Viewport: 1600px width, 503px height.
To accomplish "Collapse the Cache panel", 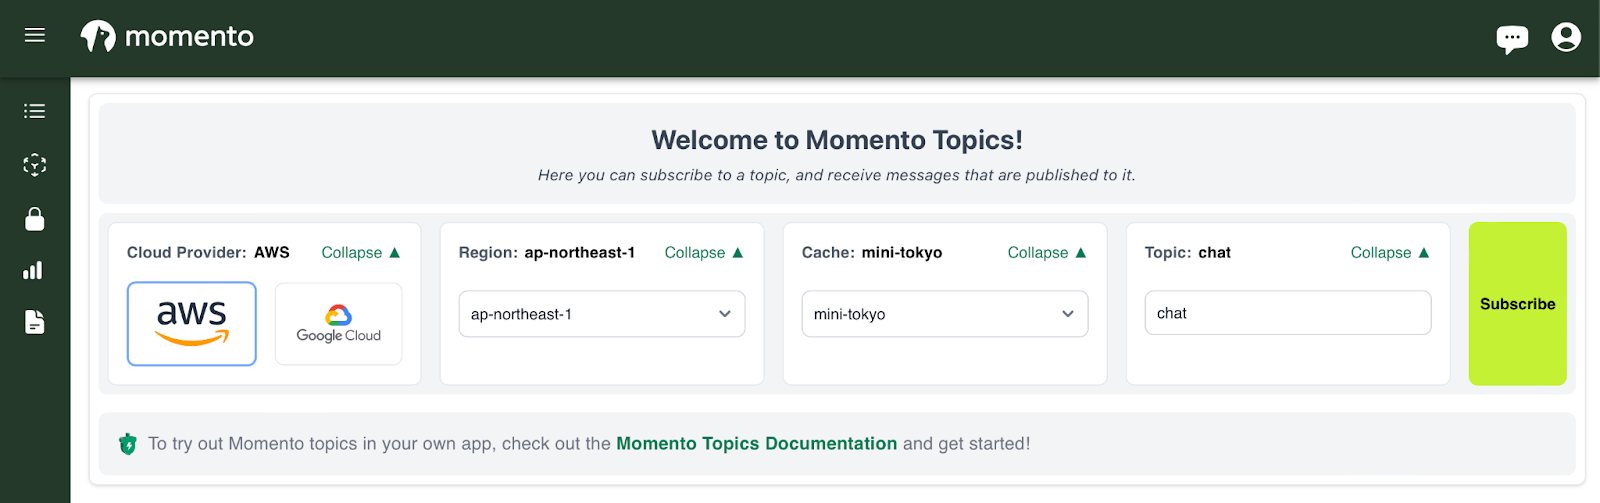I will click(x=1047, y=253).
